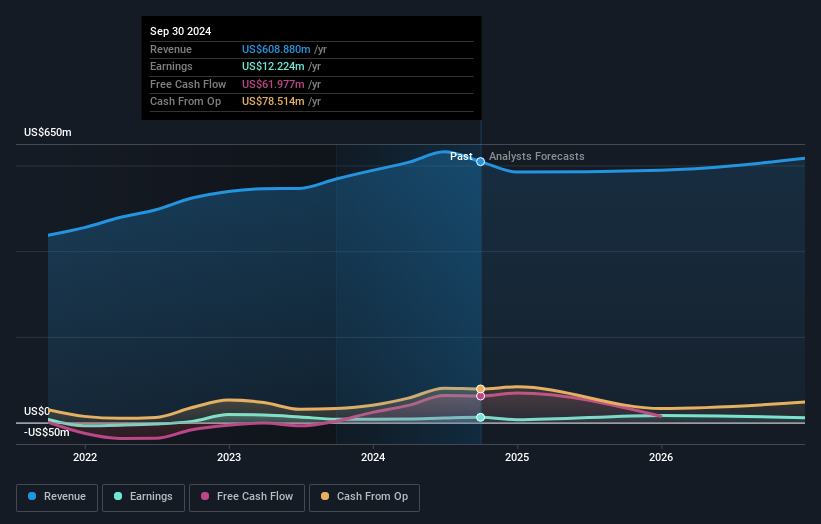Screen dimensions: 821x524
Task: Click the 2026 x-axis label
Action: point(661,457)
